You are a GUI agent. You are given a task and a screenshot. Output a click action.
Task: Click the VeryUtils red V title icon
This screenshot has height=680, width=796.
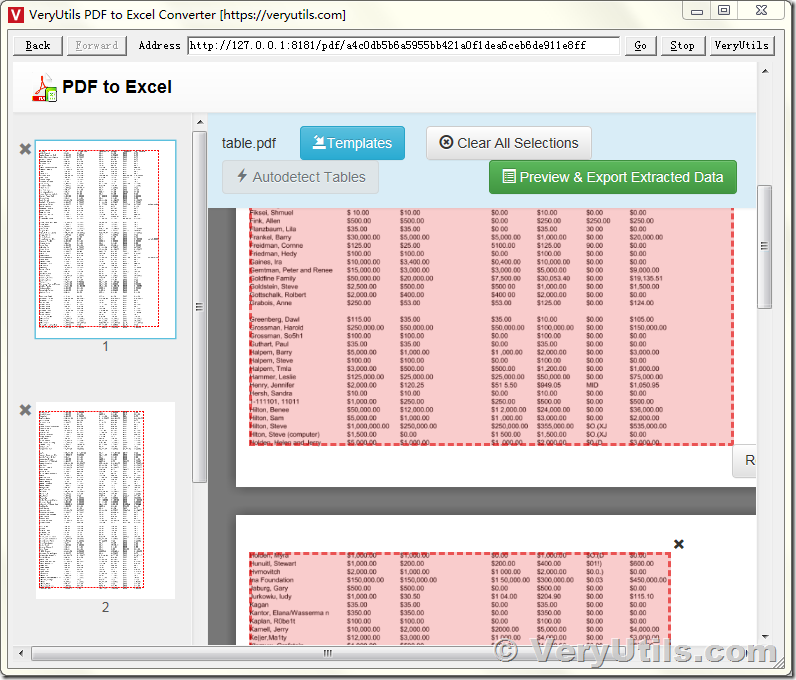[16, 15]
